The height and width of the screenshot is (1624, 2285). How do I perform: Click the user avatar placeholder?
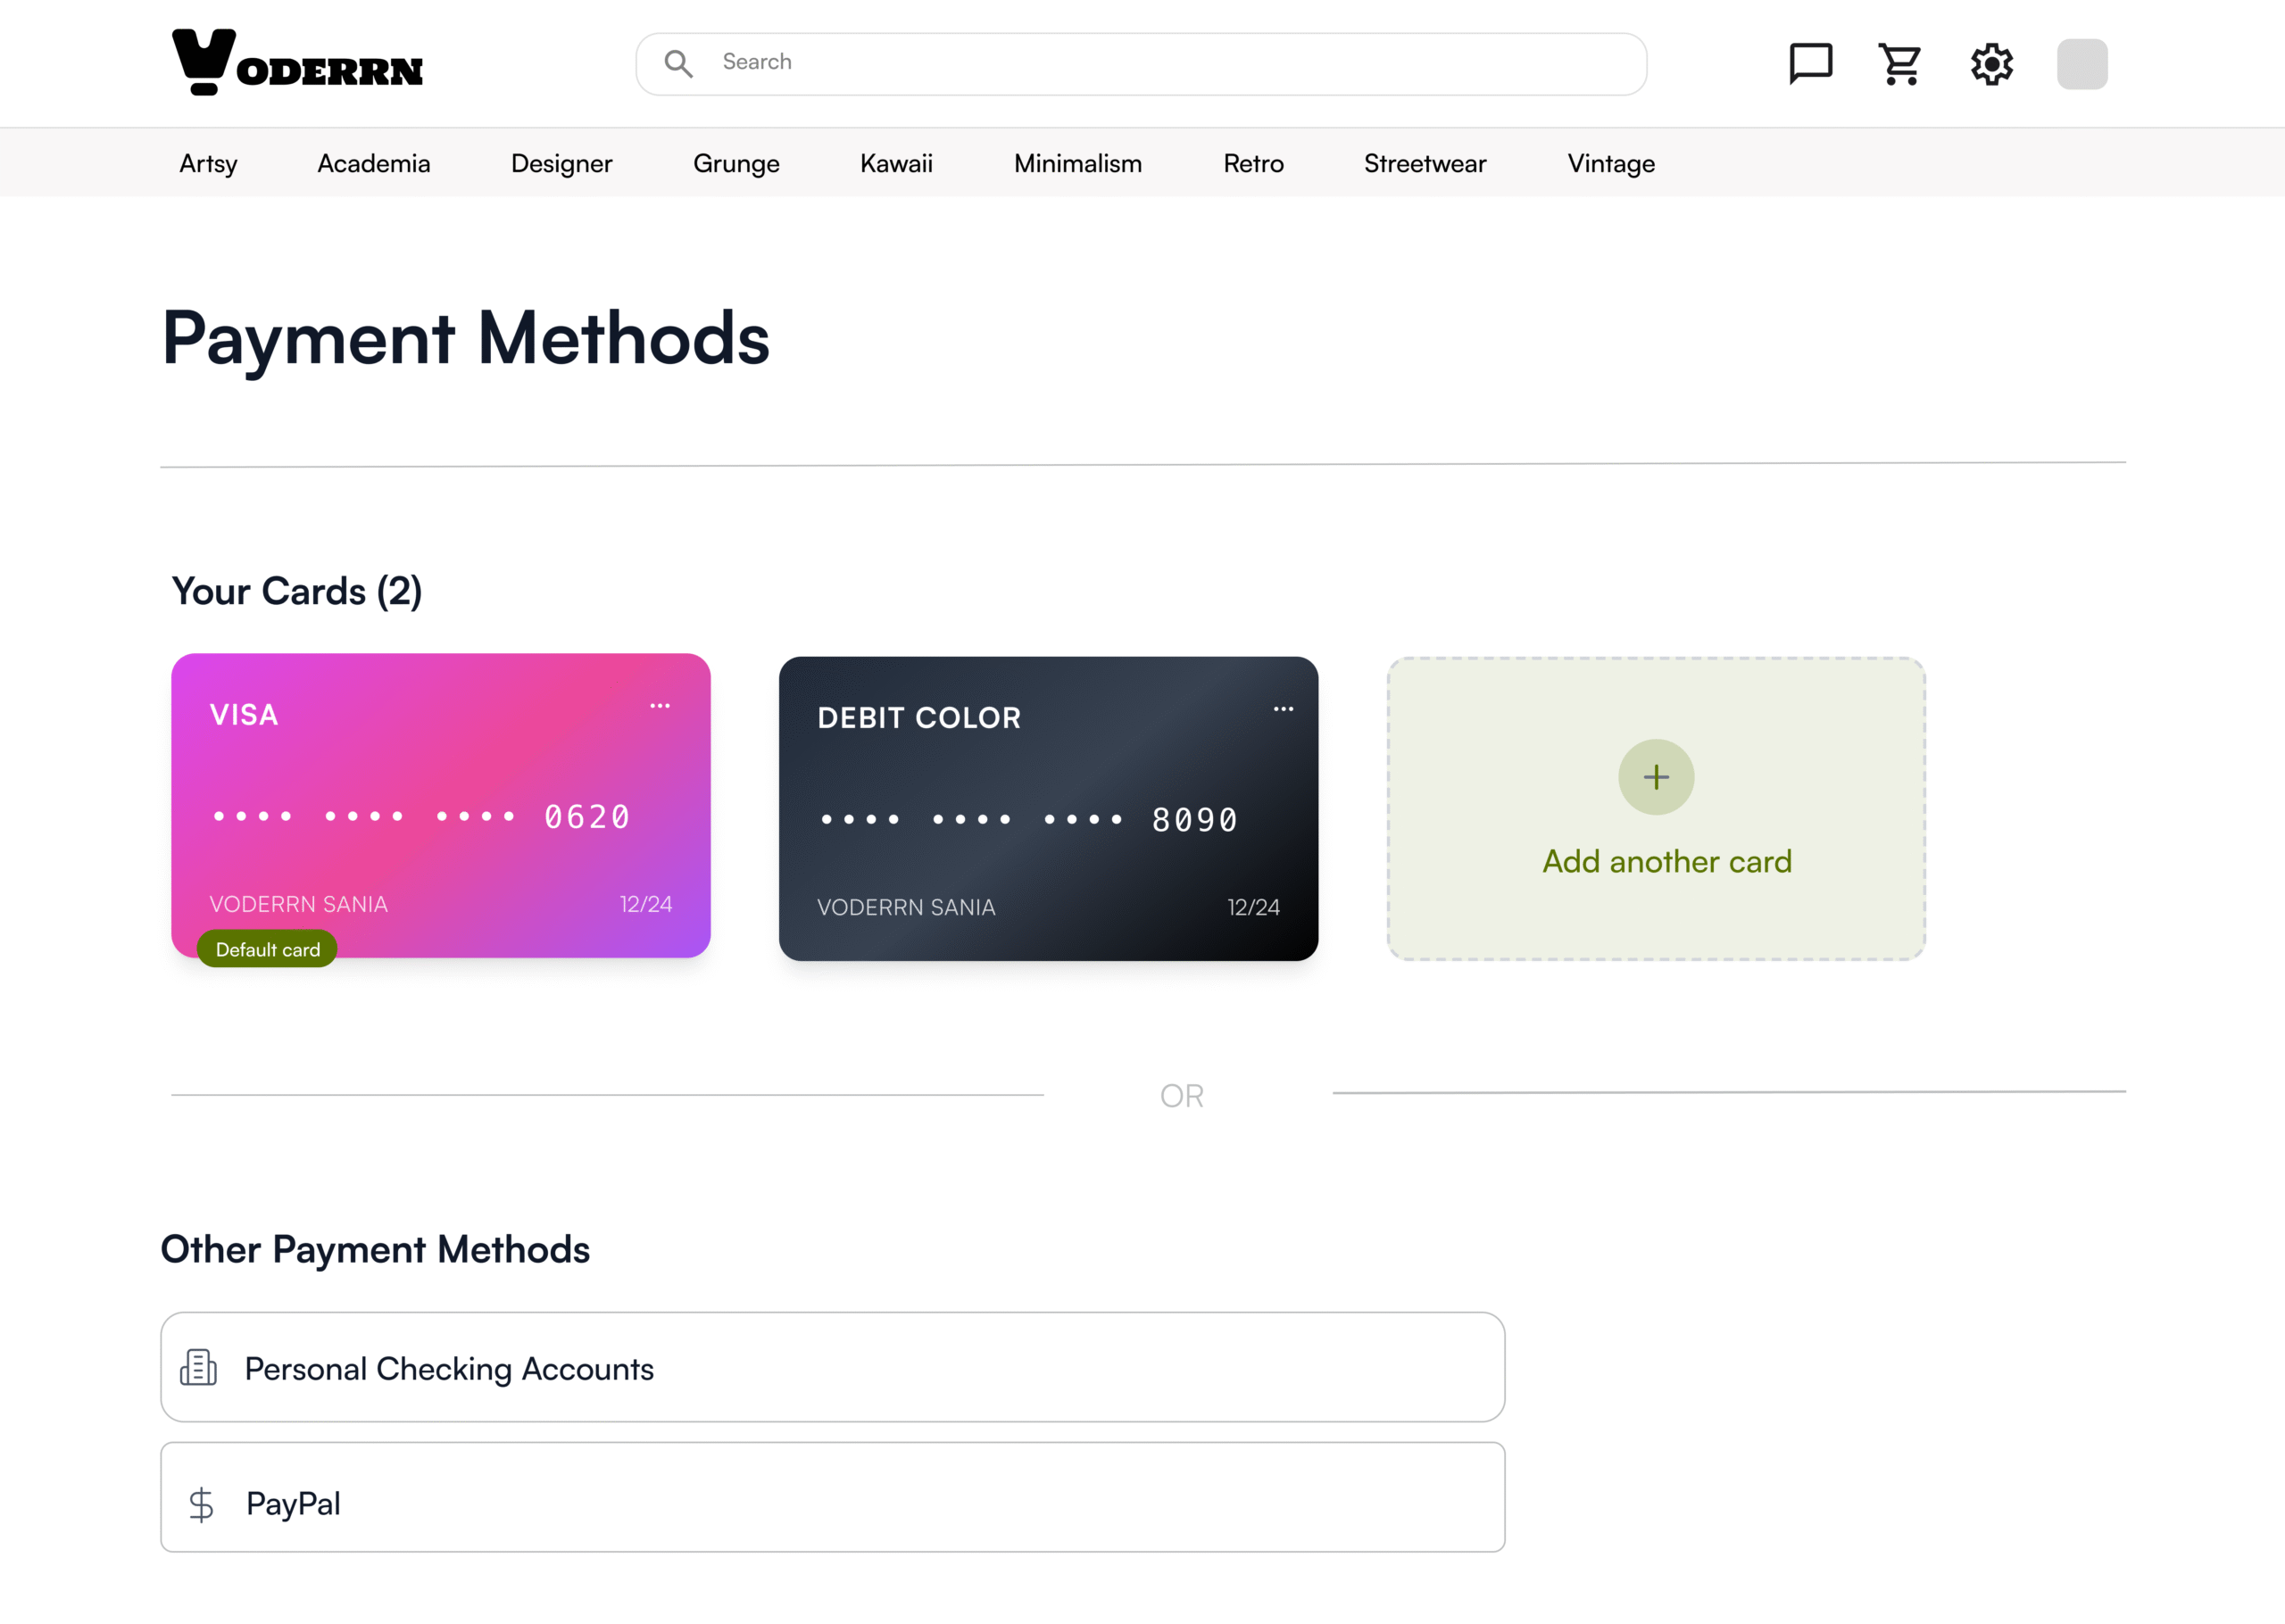pos(2081,64)
